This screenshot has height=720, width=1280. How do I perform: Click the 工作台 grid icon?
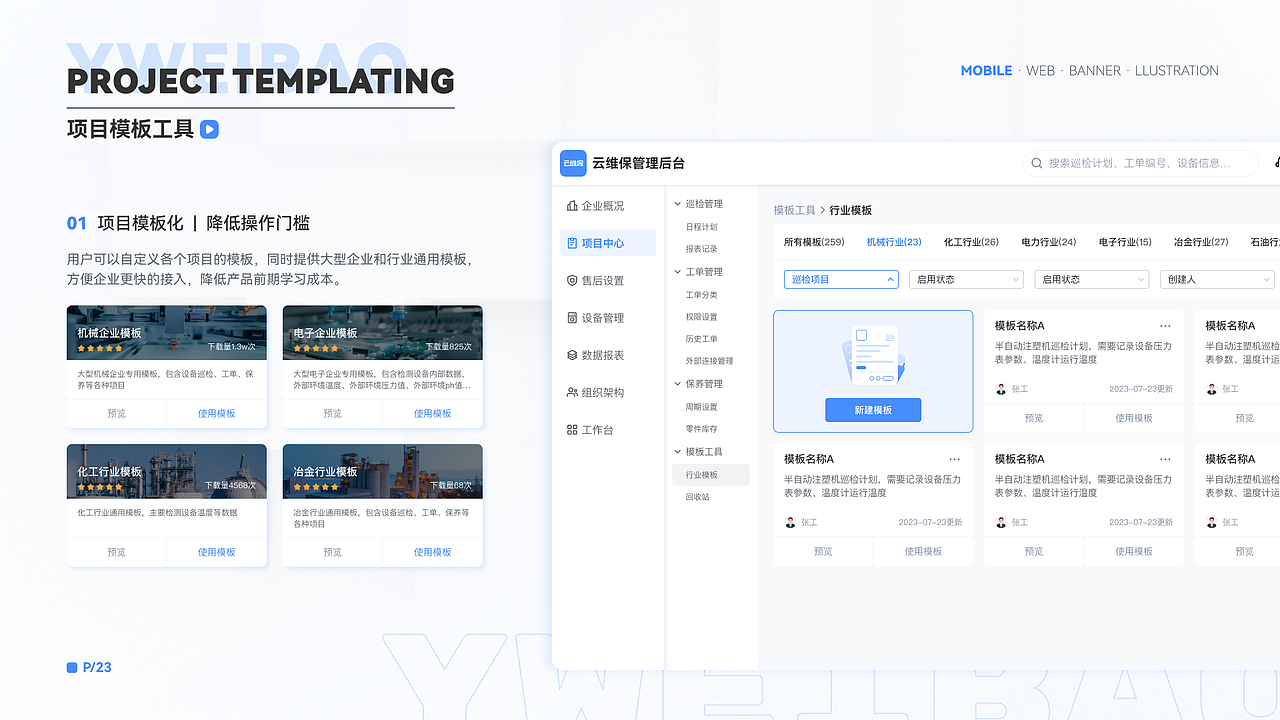click(572, 430)
